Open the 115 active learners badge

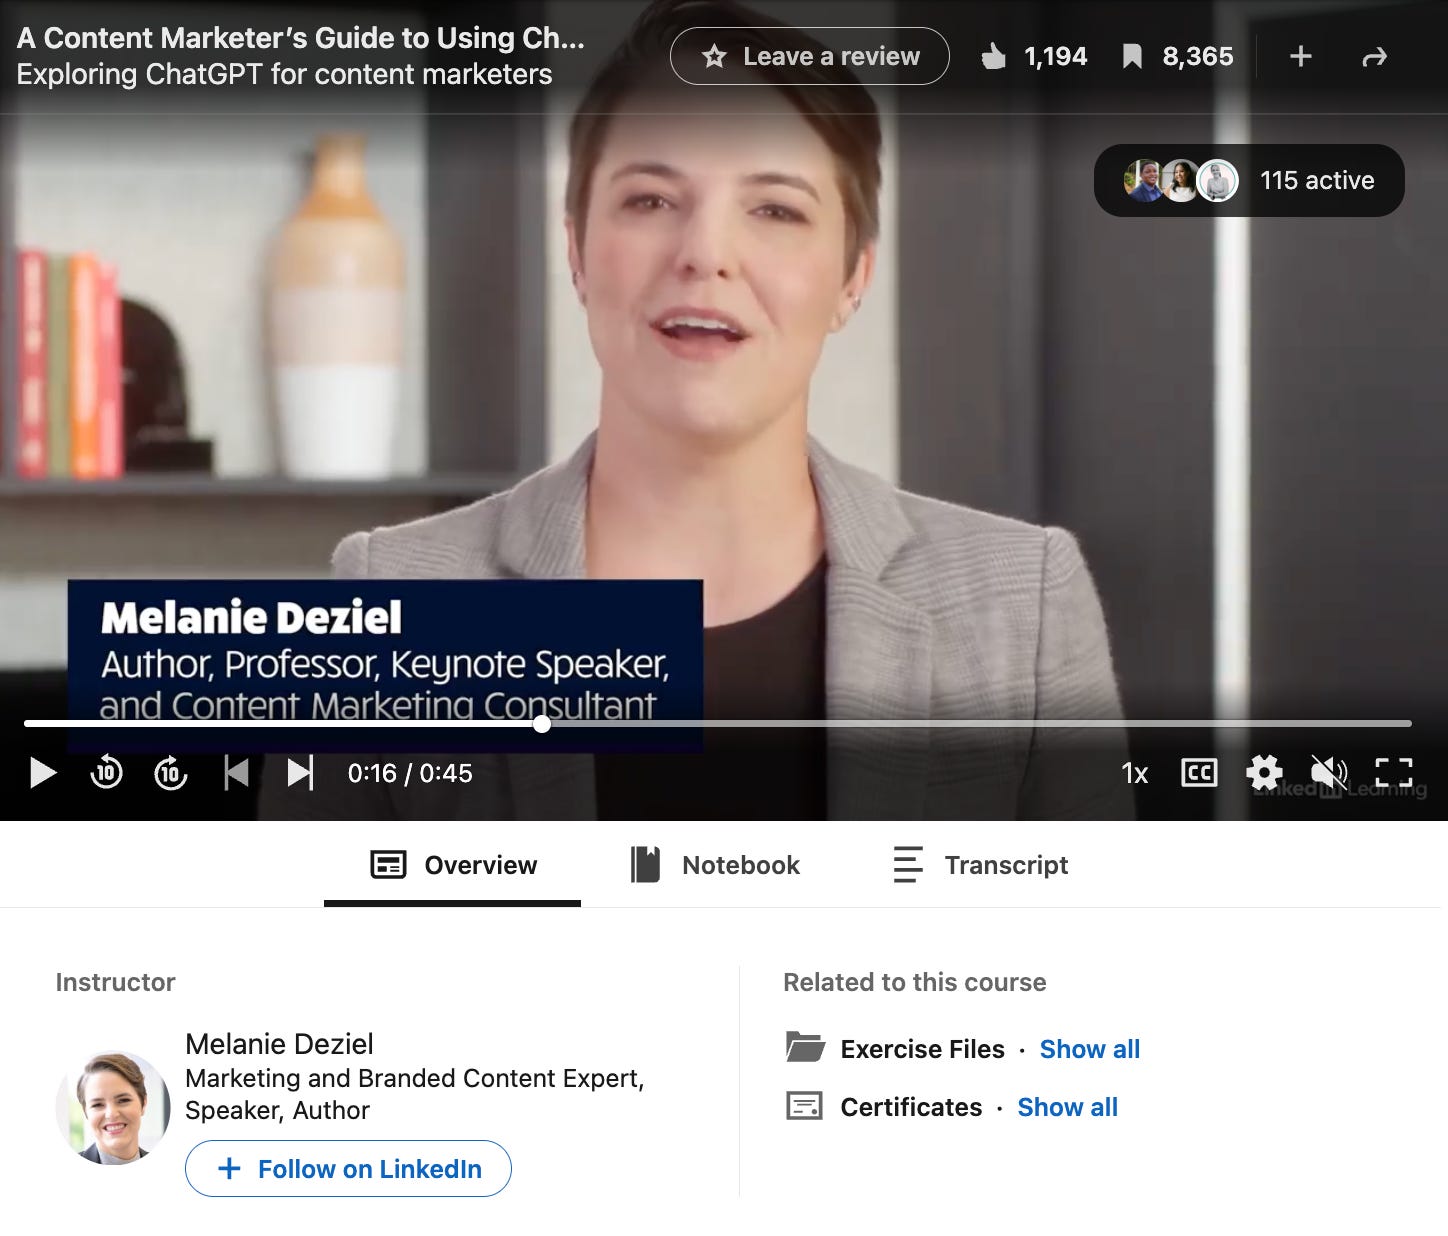(x=1249, y=181)
